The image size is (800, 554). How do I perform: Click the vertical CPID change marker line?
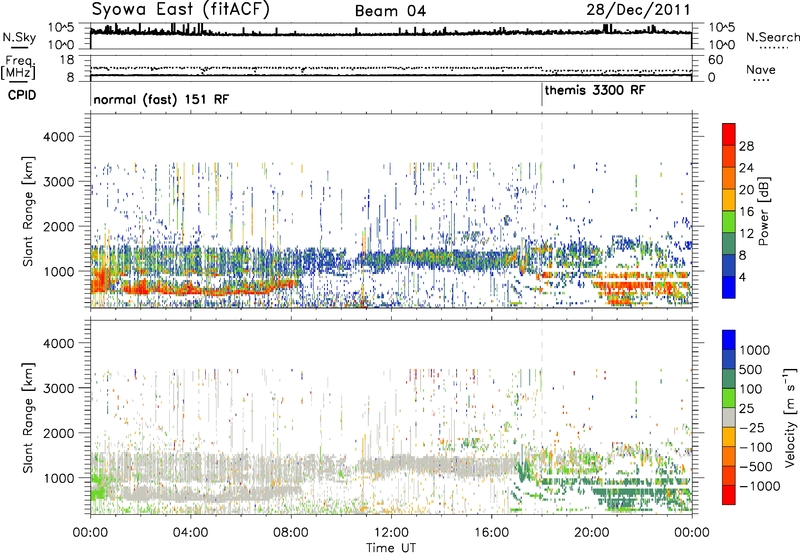(542, 94)
